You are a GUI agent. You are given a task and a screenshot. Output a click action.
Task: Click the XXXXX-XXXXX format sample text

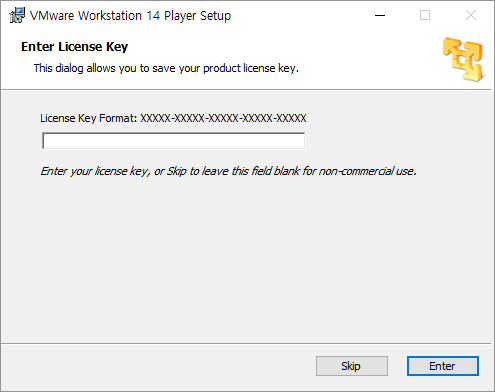click(223, 118)
